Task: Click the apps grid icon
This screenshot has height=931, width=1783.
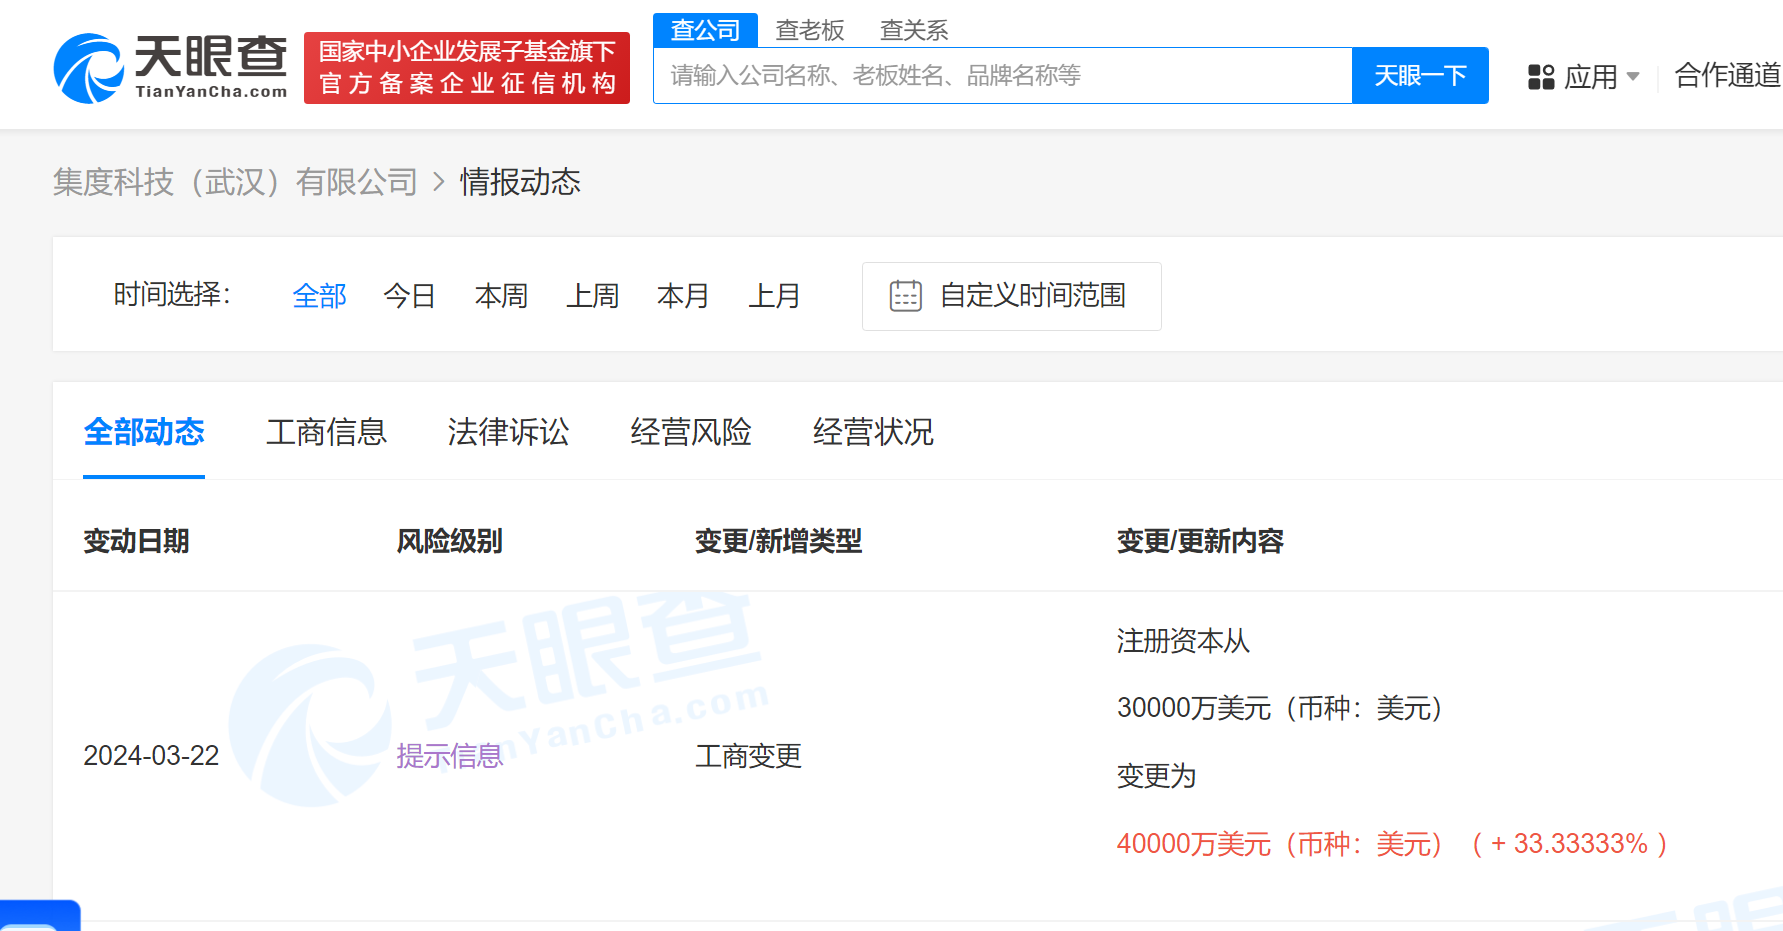Action: pos(1541,77)
